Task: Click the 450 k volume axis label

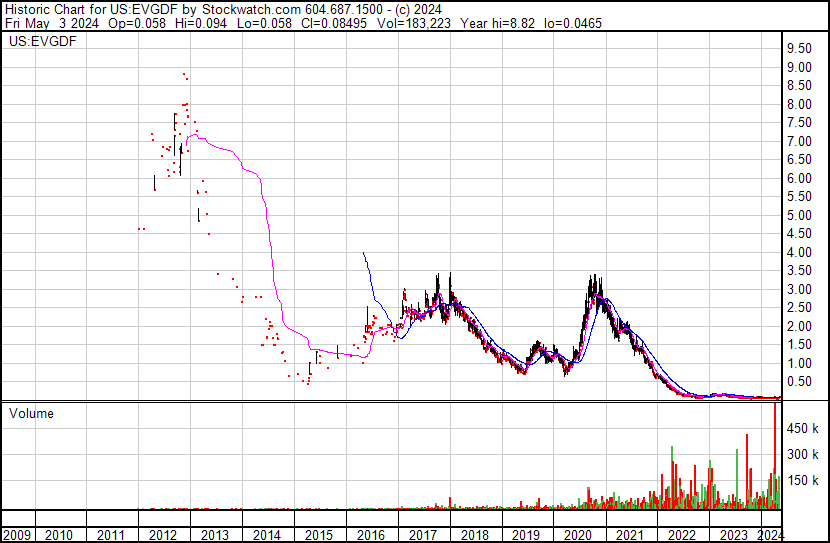Action: coord(801,429)
